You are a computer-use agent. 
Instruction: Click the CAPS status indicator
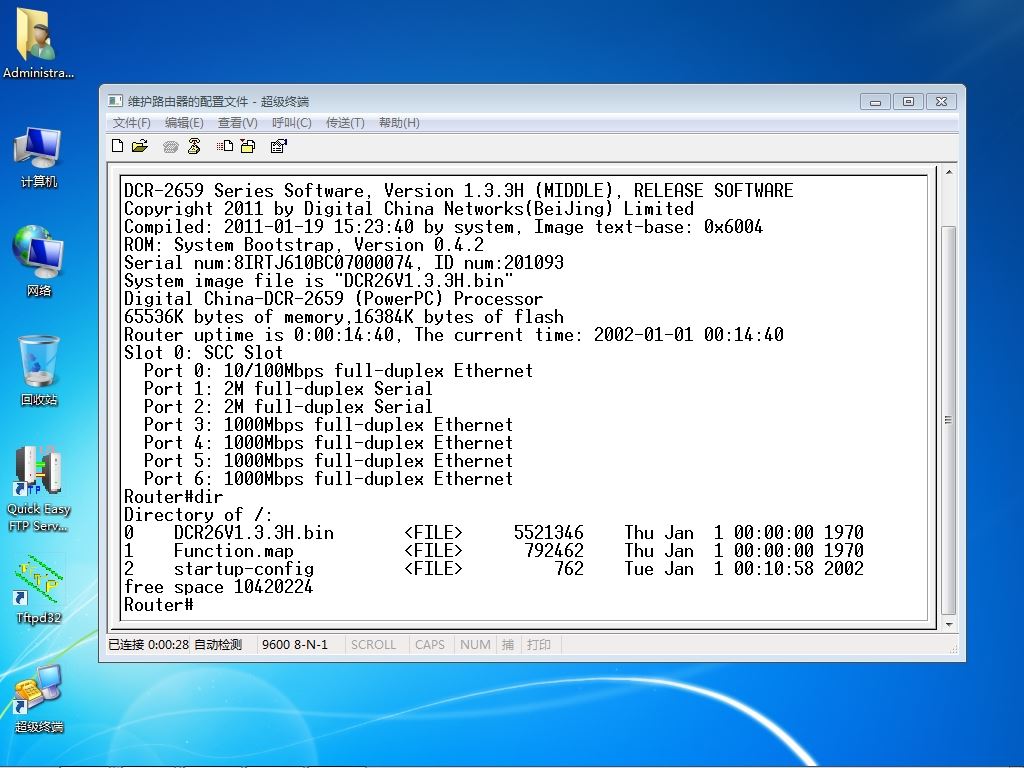[x=430, y=645]
